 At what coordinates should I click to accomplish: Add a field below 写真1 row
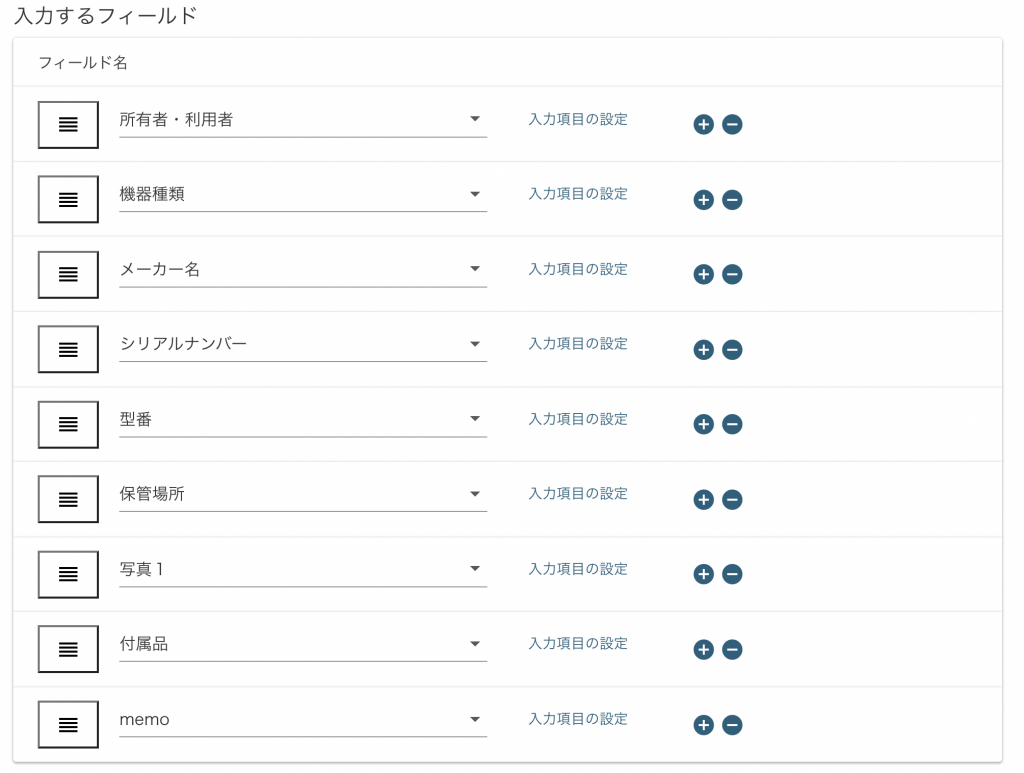[703, 574]
